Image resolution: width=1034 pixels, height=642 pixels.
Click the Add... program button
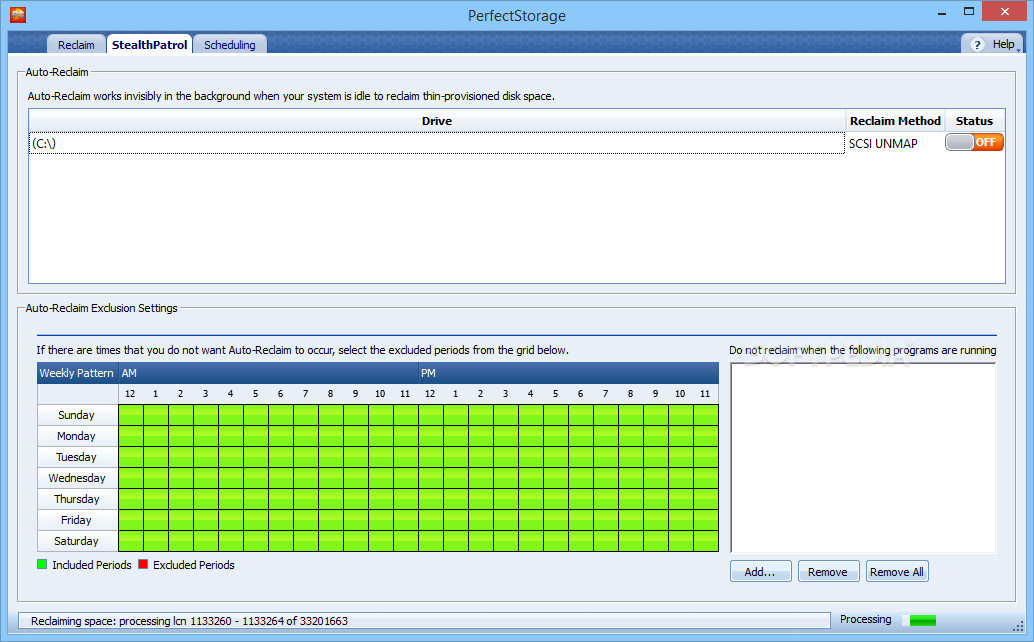[760, 571]
